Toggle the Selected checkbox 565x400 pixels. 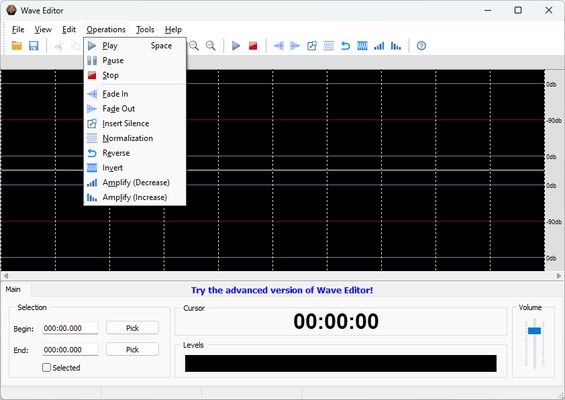tap(46, 368)
